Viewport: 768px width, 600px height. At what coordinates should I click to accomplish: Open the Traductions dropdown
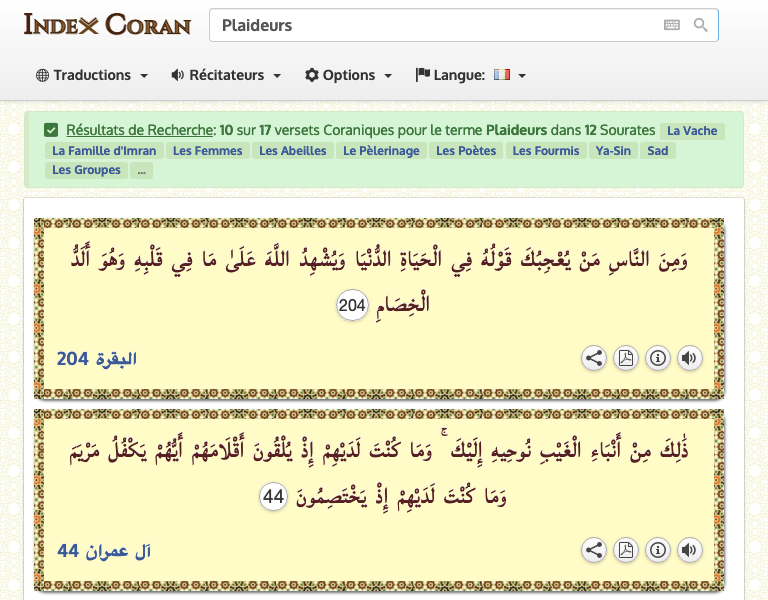click(x=92, y=75)
